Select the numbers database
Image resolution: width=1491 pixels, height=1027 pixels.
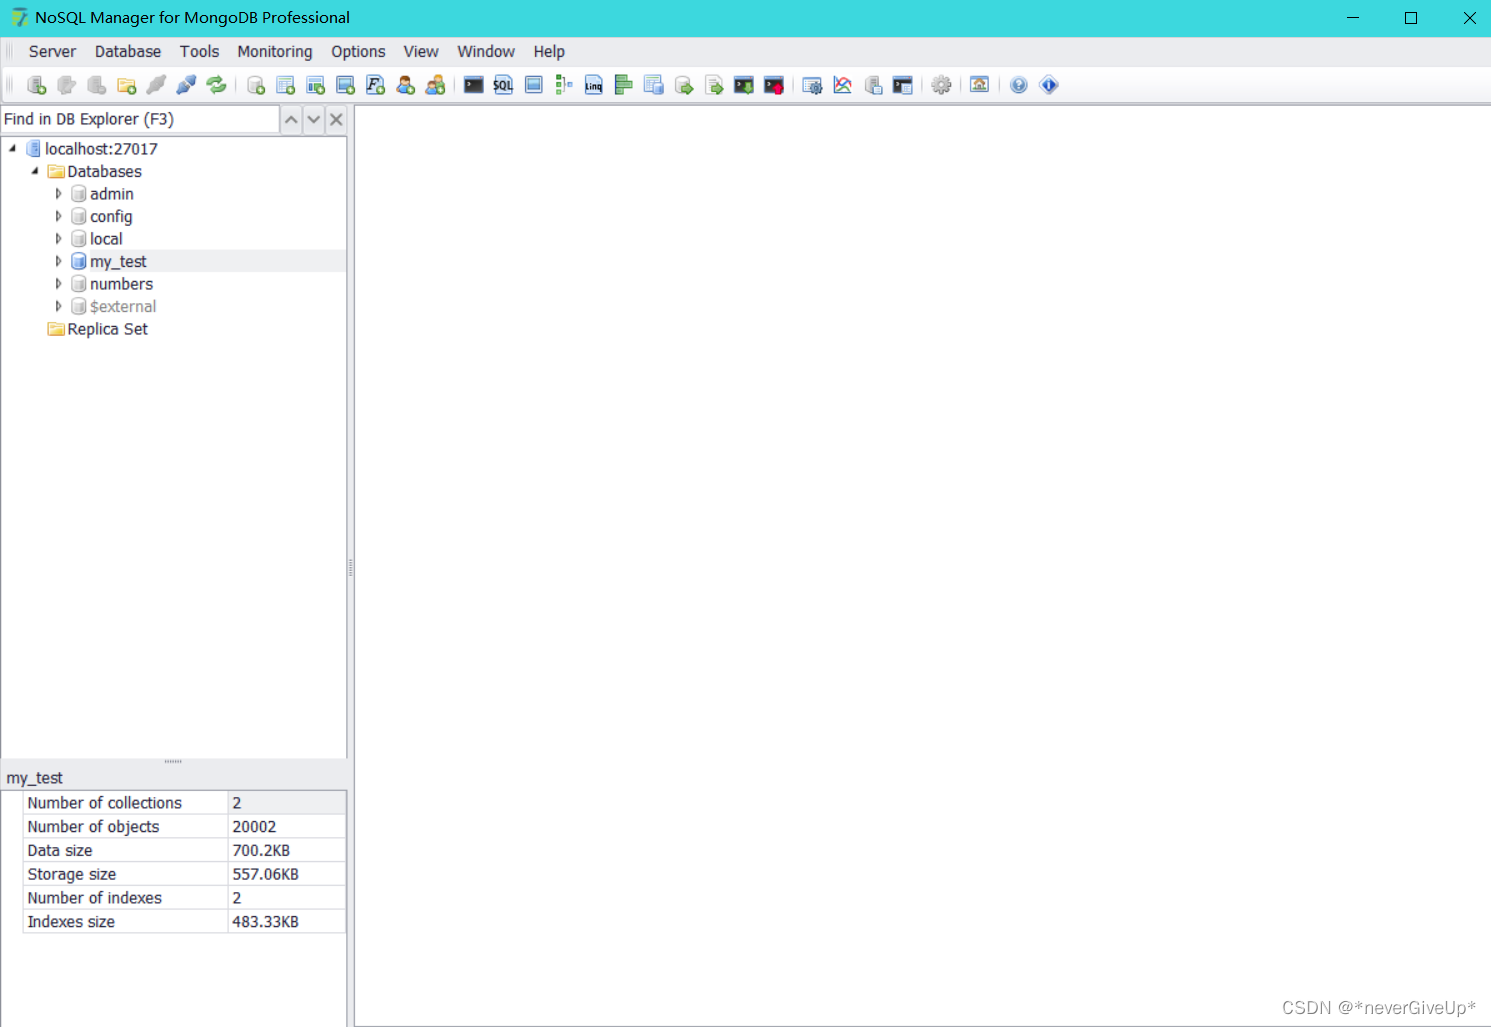[x=121, y=284]
